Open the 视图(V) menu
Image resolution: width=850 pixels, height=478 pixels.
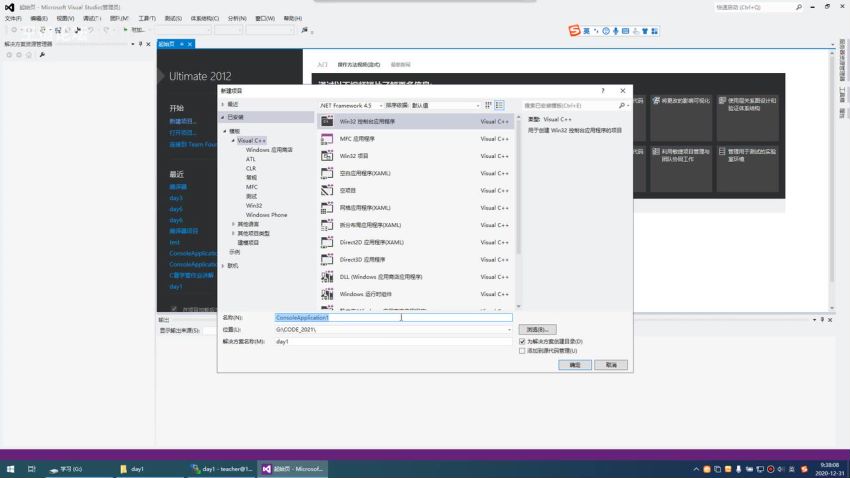[x=65, y=18]
